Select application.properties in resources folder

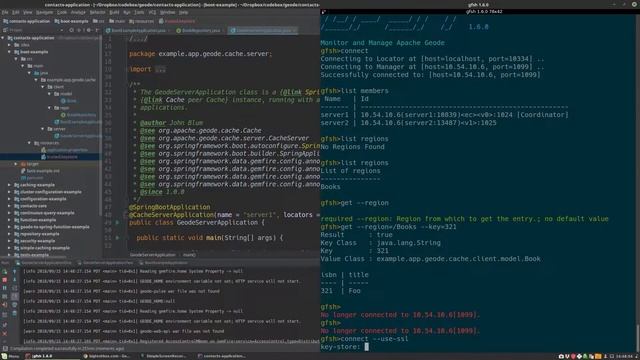[x=64, y=150]
